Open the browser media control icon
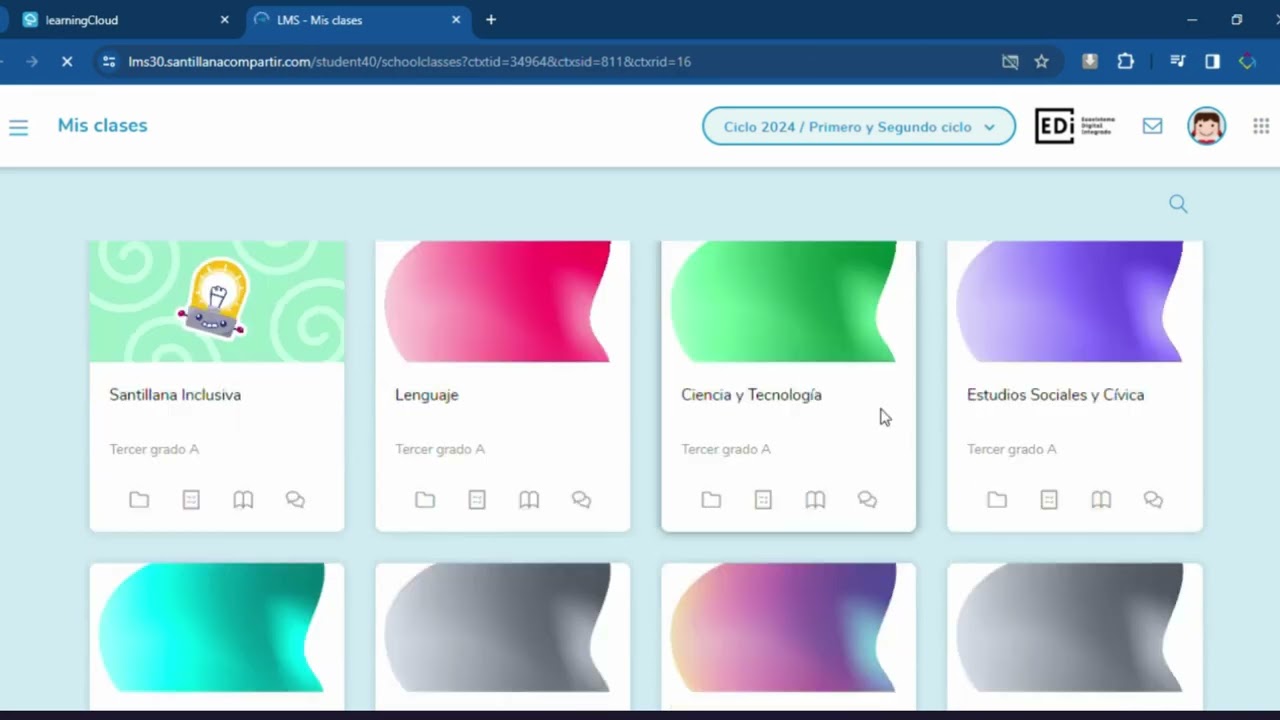 coord(1177,62)
